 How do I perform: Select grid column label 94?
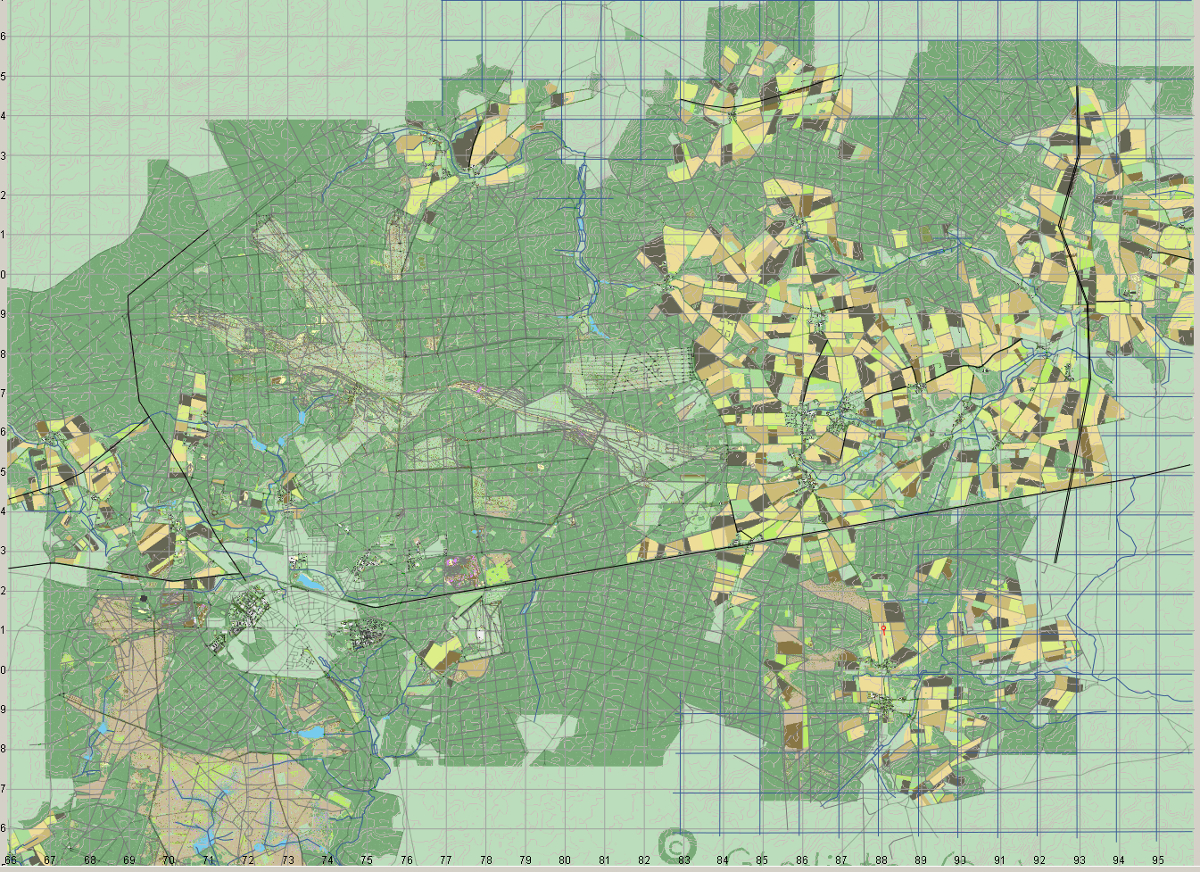pos(1118,860)
